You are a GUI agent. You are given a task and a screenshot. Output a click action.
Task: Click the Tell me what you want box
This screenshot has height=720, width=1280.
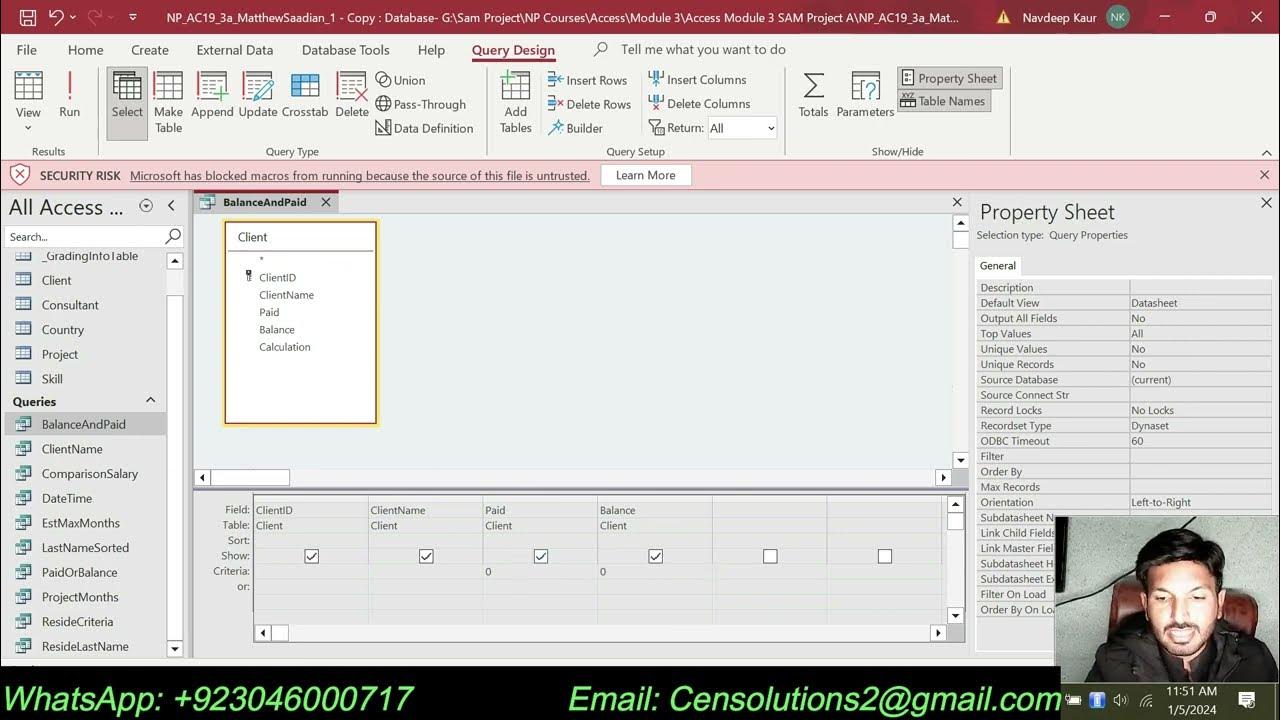[x=702, y=50]
